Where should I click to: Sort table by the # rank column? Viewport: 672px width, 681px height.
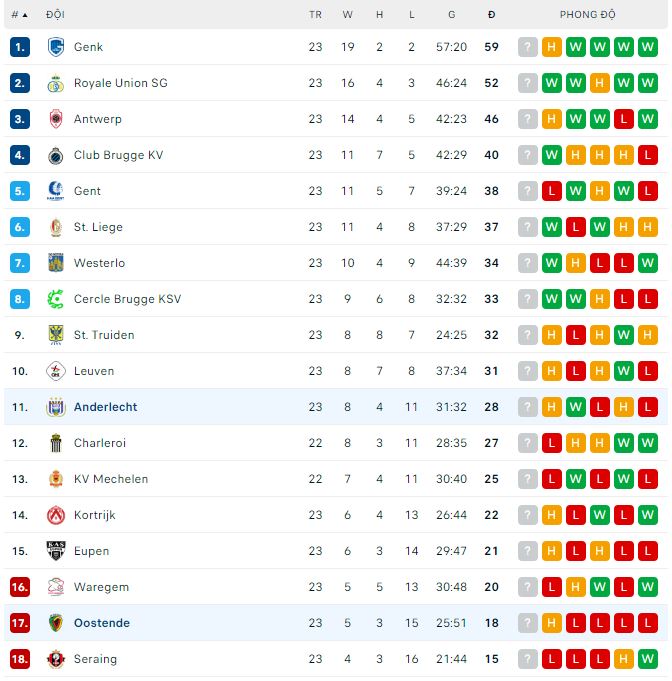[19, 15]
